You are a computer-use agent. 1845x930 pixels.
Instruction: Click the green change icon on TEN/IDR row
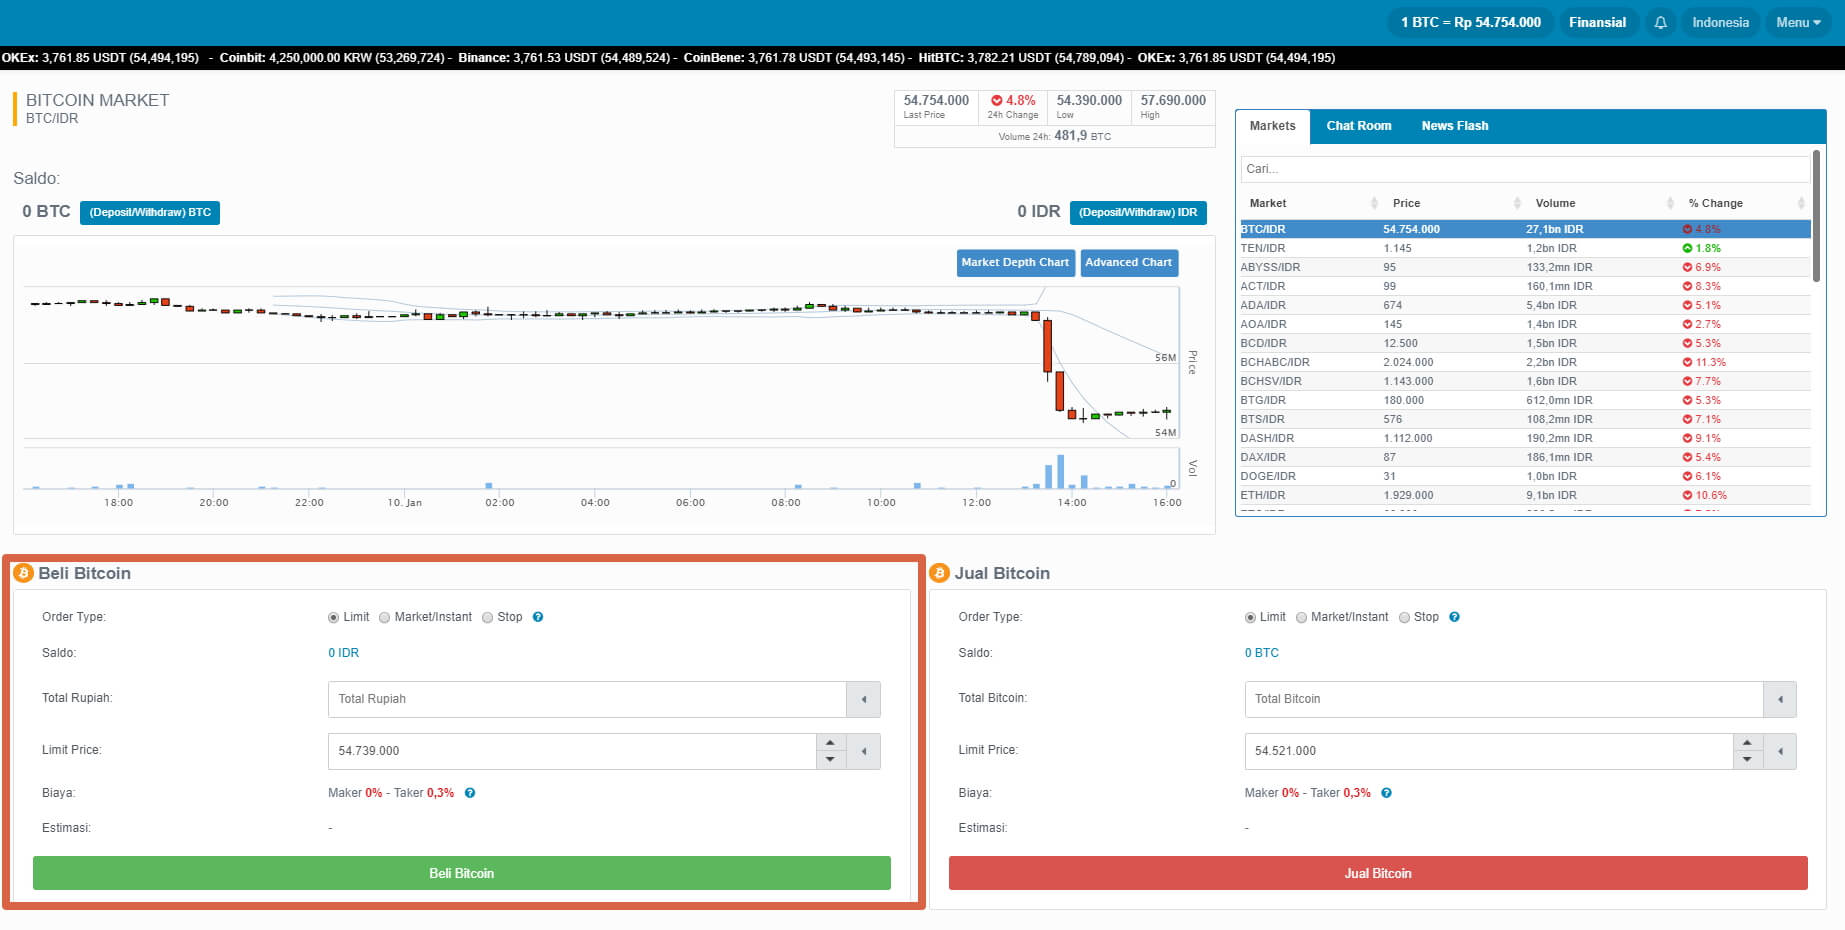pos(1687,248)
